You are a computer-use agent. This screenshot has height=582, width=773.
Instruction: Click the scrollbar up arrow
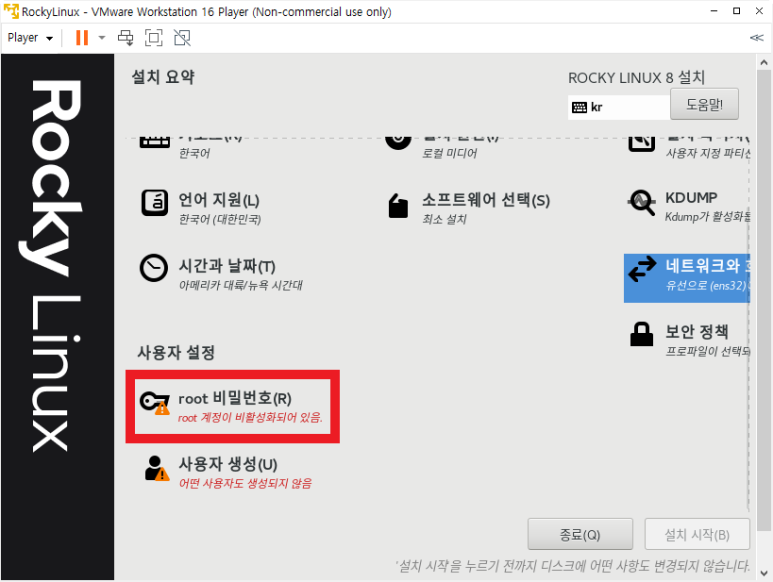pos(764,63)
